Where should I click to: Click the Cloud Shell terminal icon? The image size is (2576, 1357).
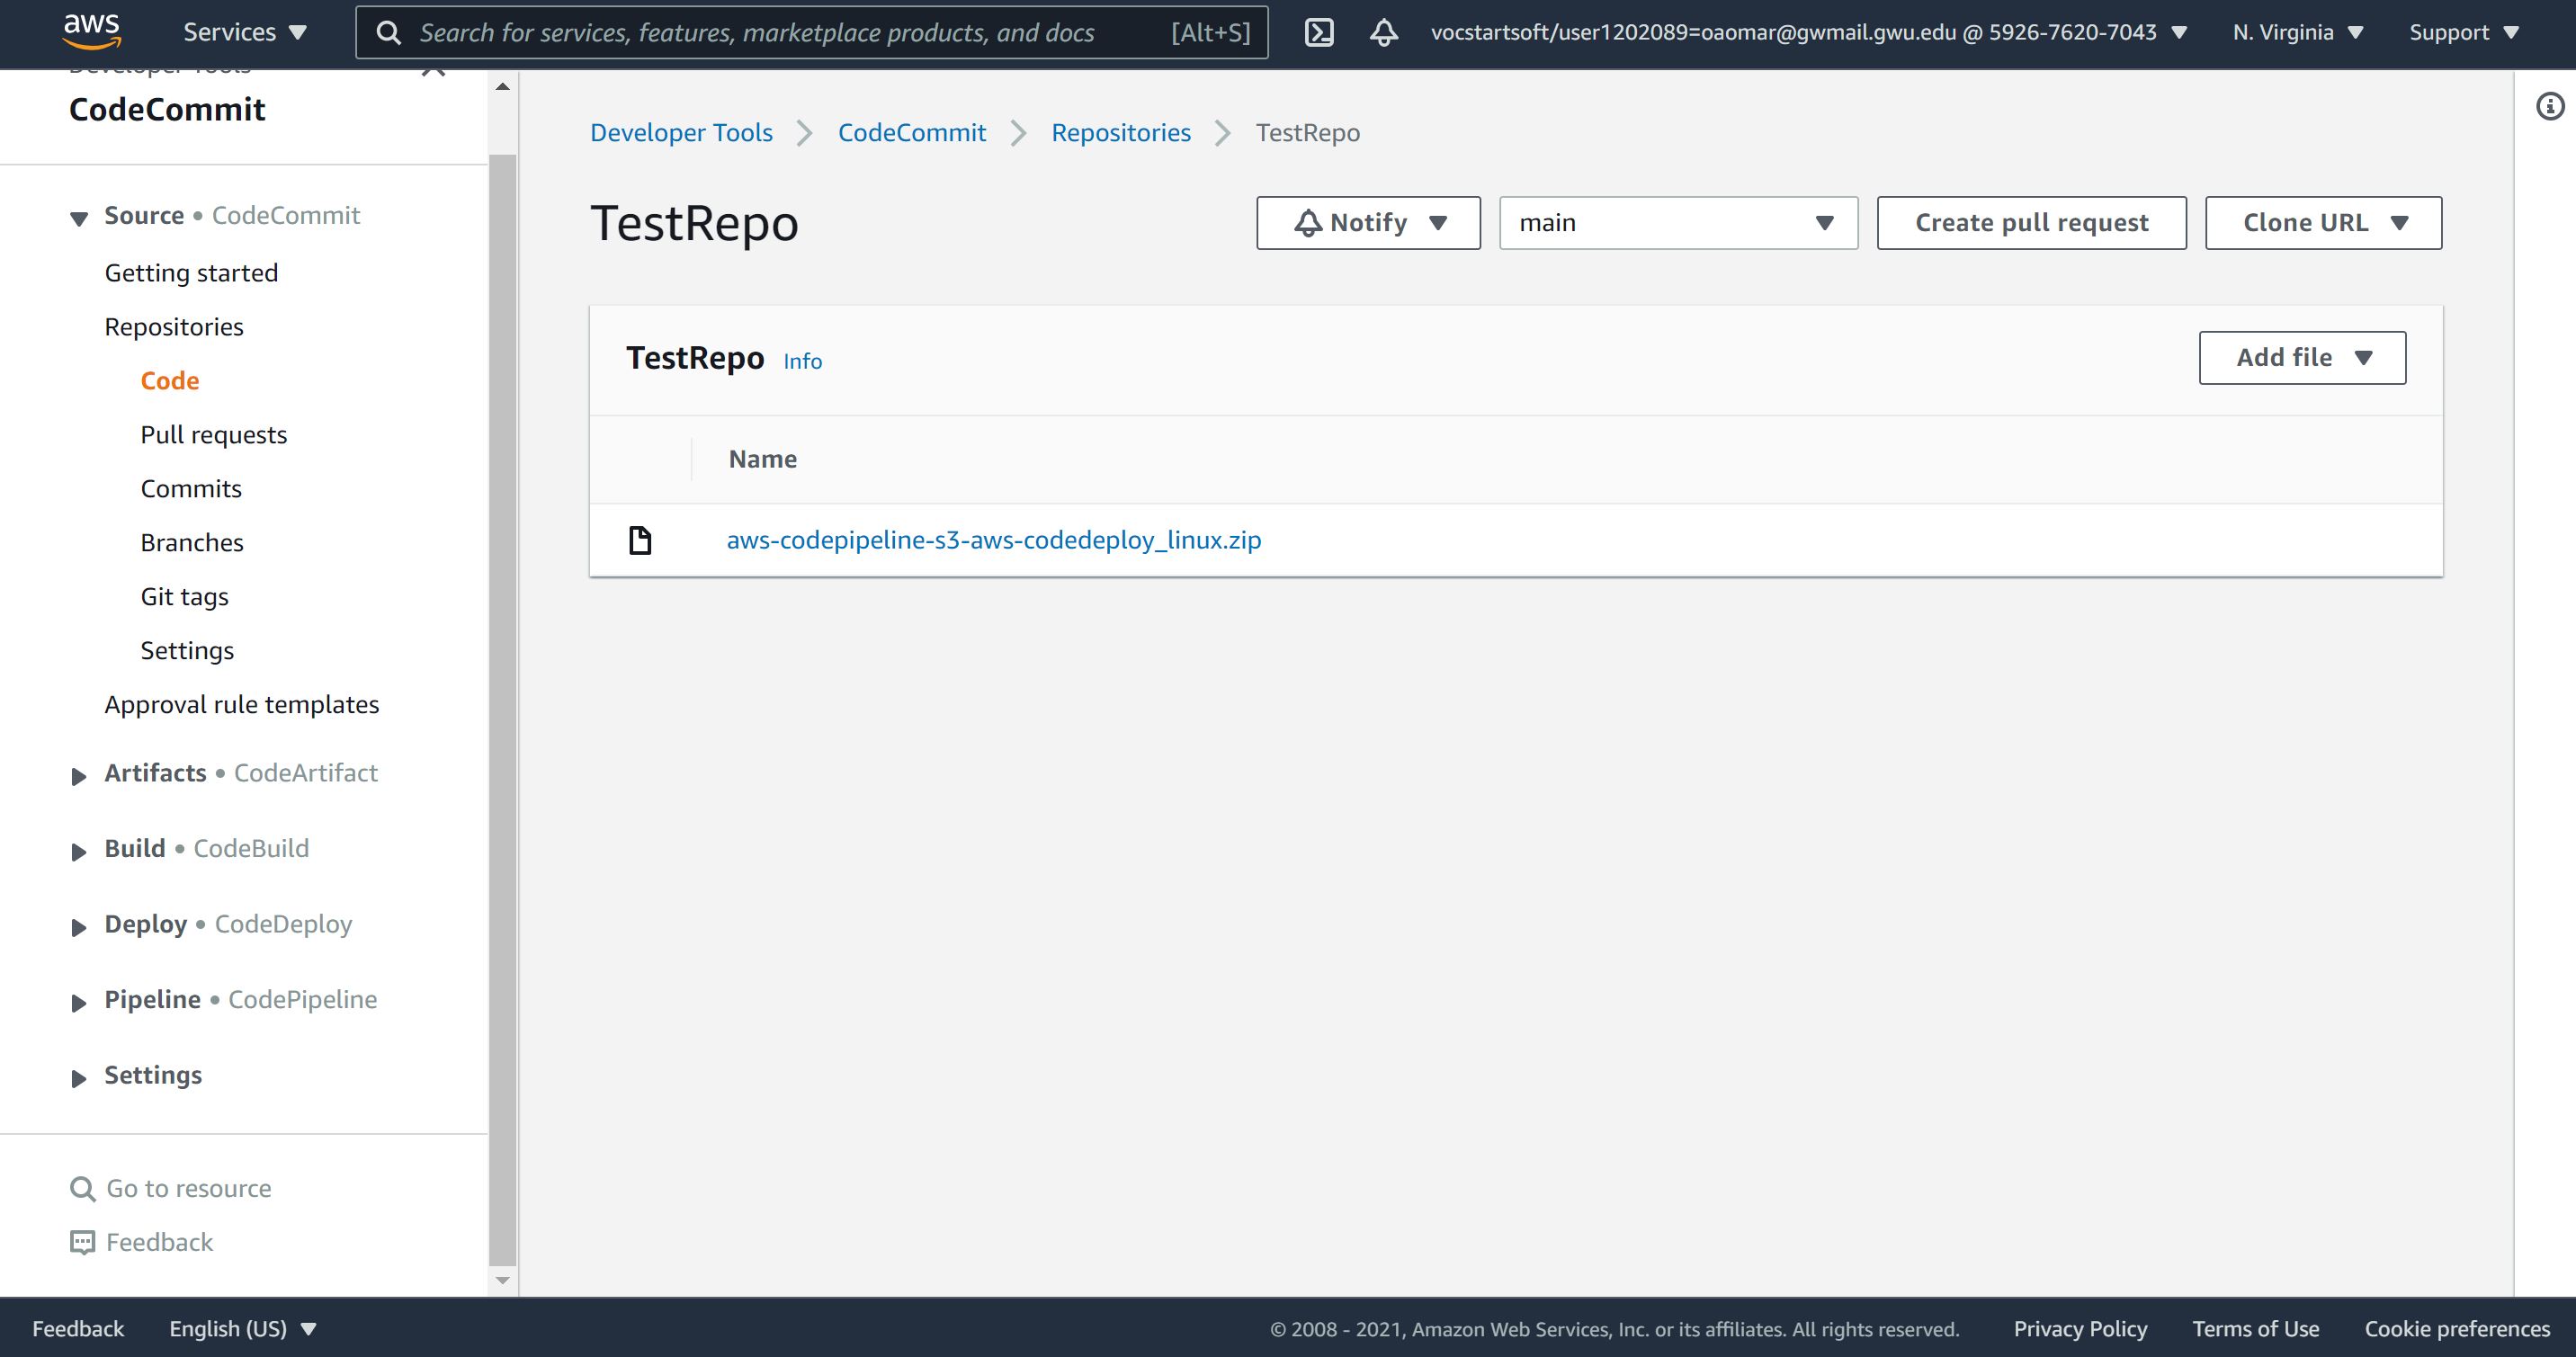click(x=1320, y=32)
